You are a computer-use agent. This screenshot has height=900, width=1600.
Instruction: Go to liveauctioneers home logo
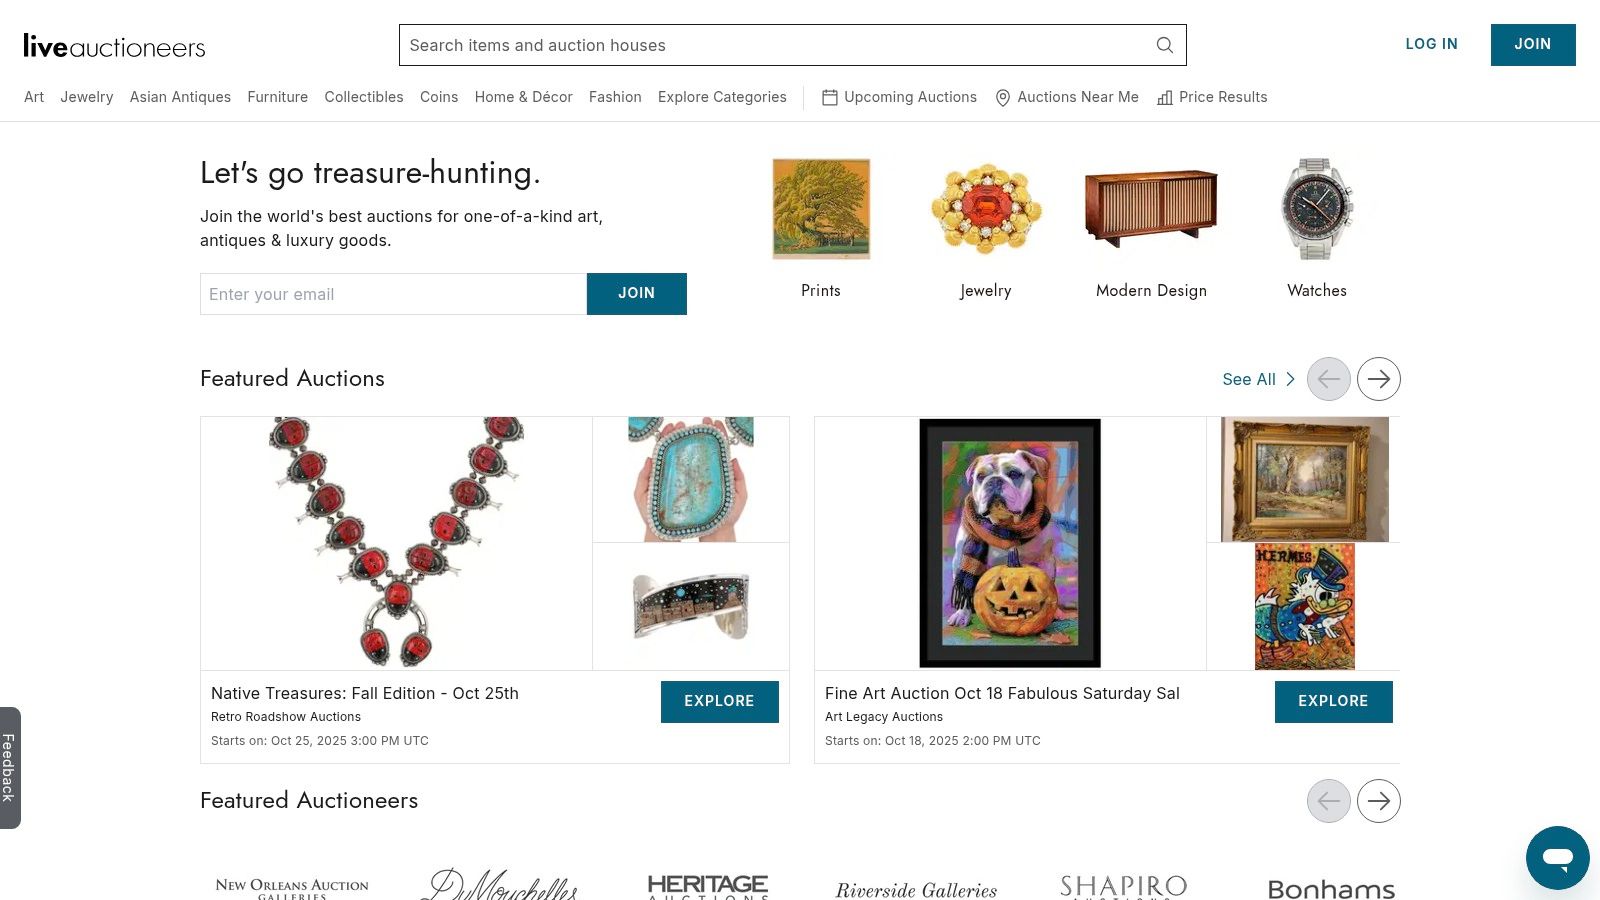click(x=114, y=46)
